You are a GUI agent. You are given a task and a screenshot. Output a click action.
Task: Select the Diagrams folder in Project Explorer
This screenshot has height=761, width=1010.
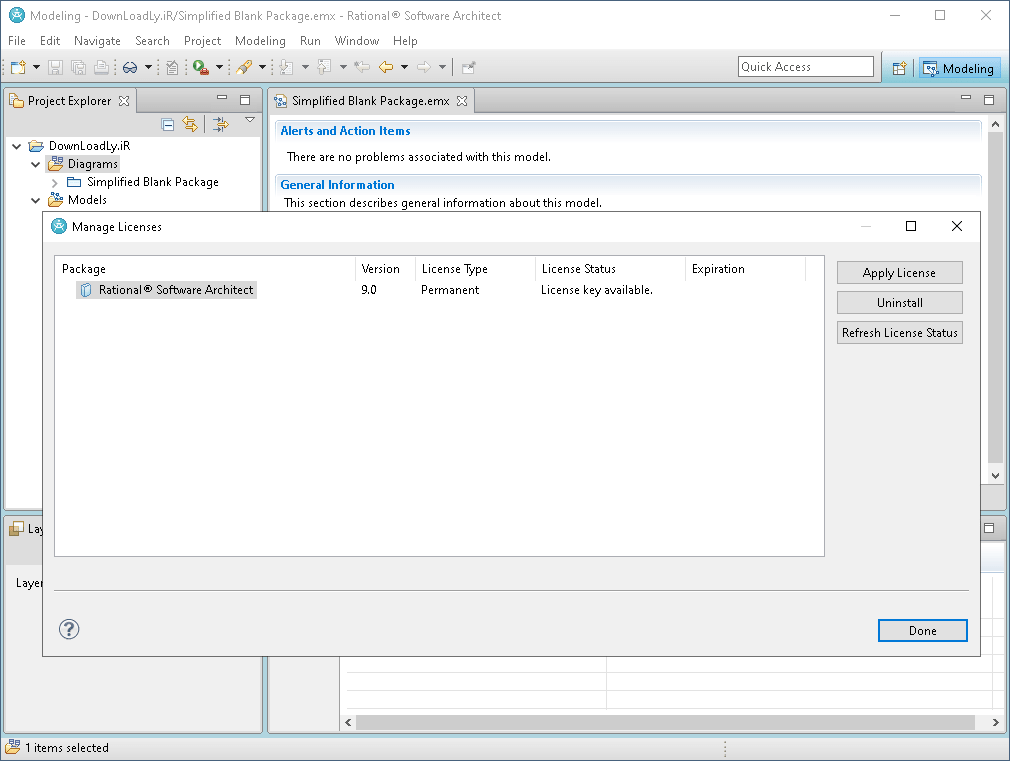coord(93,163)
